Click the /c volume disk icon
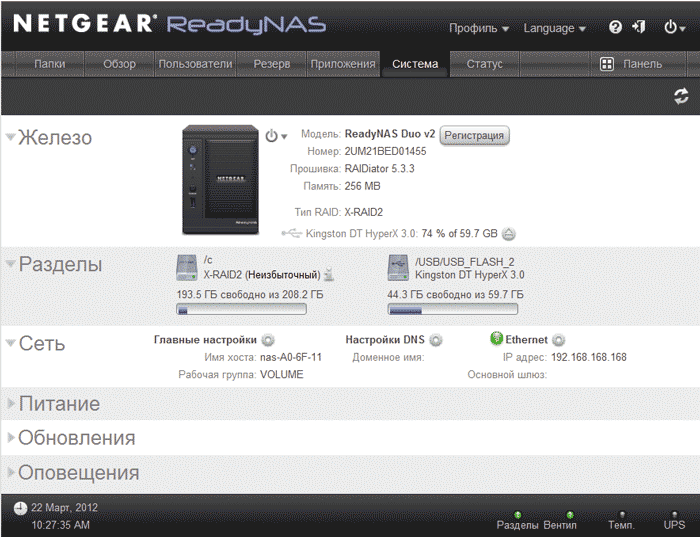700x537 pixels. point(187,268)
